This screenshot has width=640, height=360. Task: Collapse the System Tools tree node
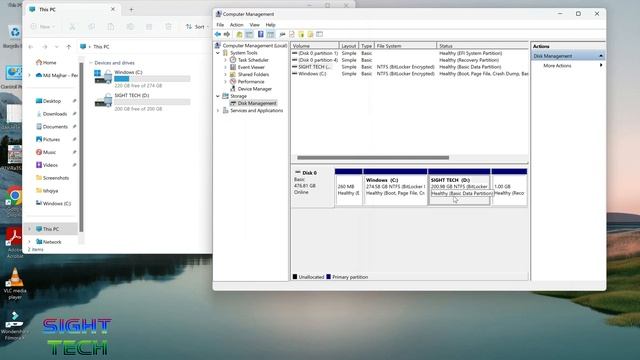pyautogui.click(x=218, y=53)
